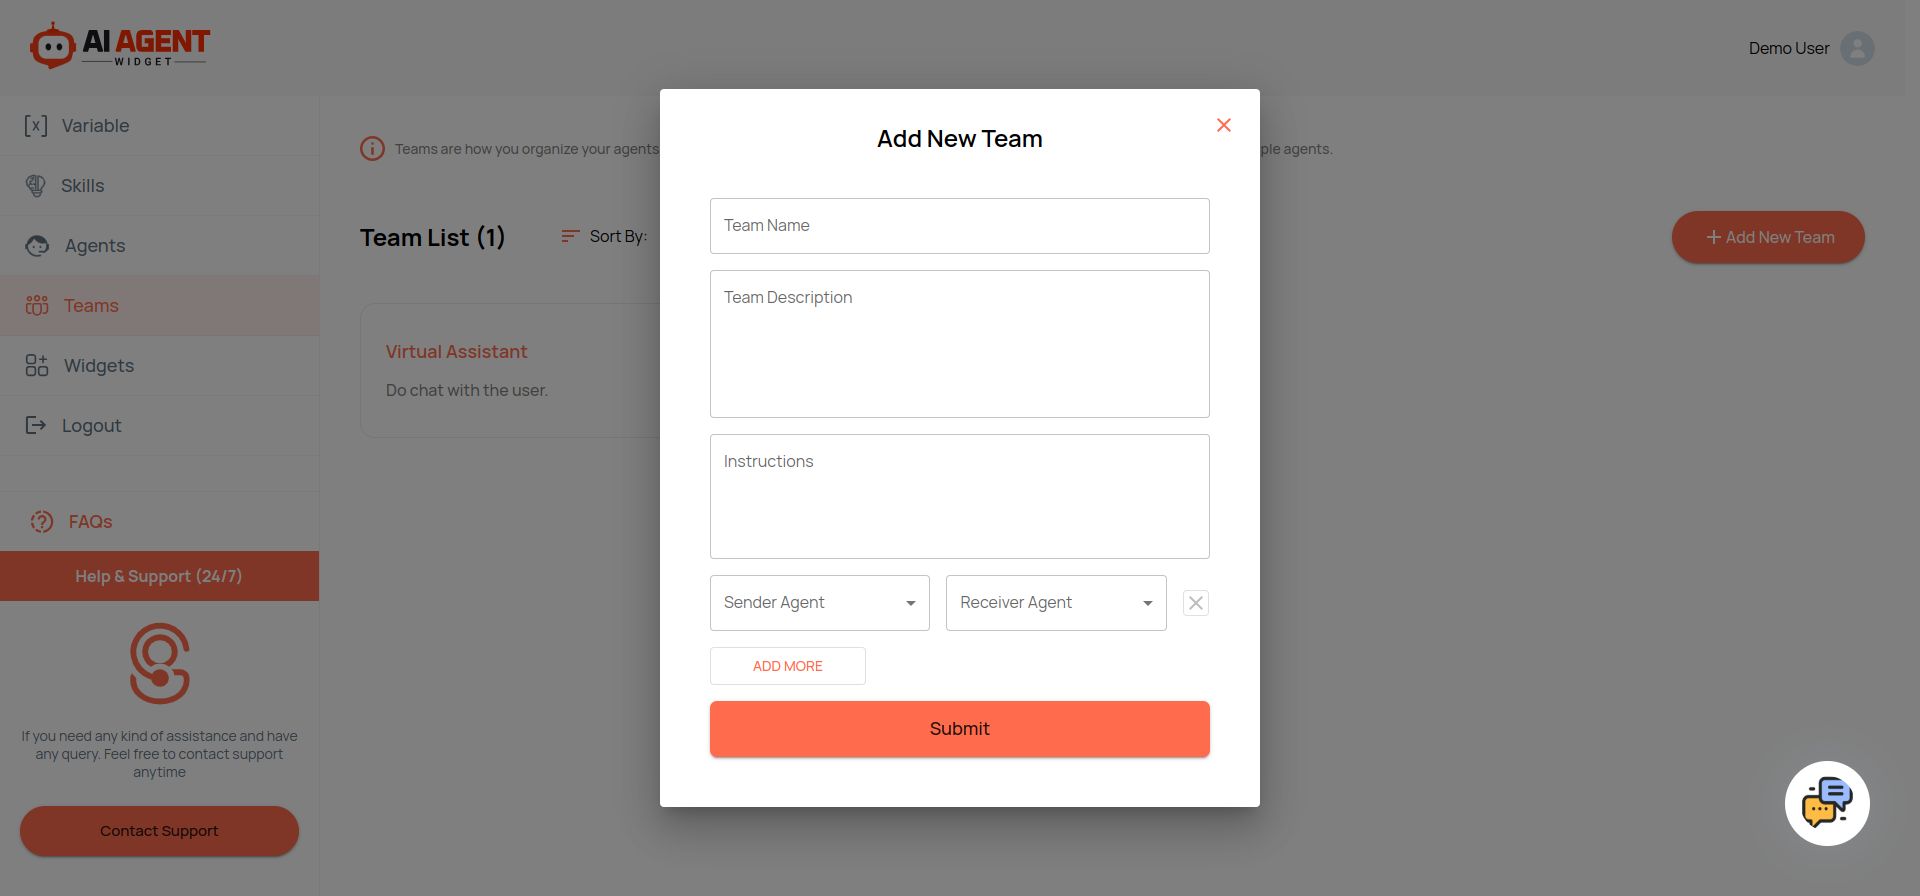The width and height of the screenshot is (1920, 896).
Task: Click the info icon beside Teams description
Action: [x=372, y=149]
